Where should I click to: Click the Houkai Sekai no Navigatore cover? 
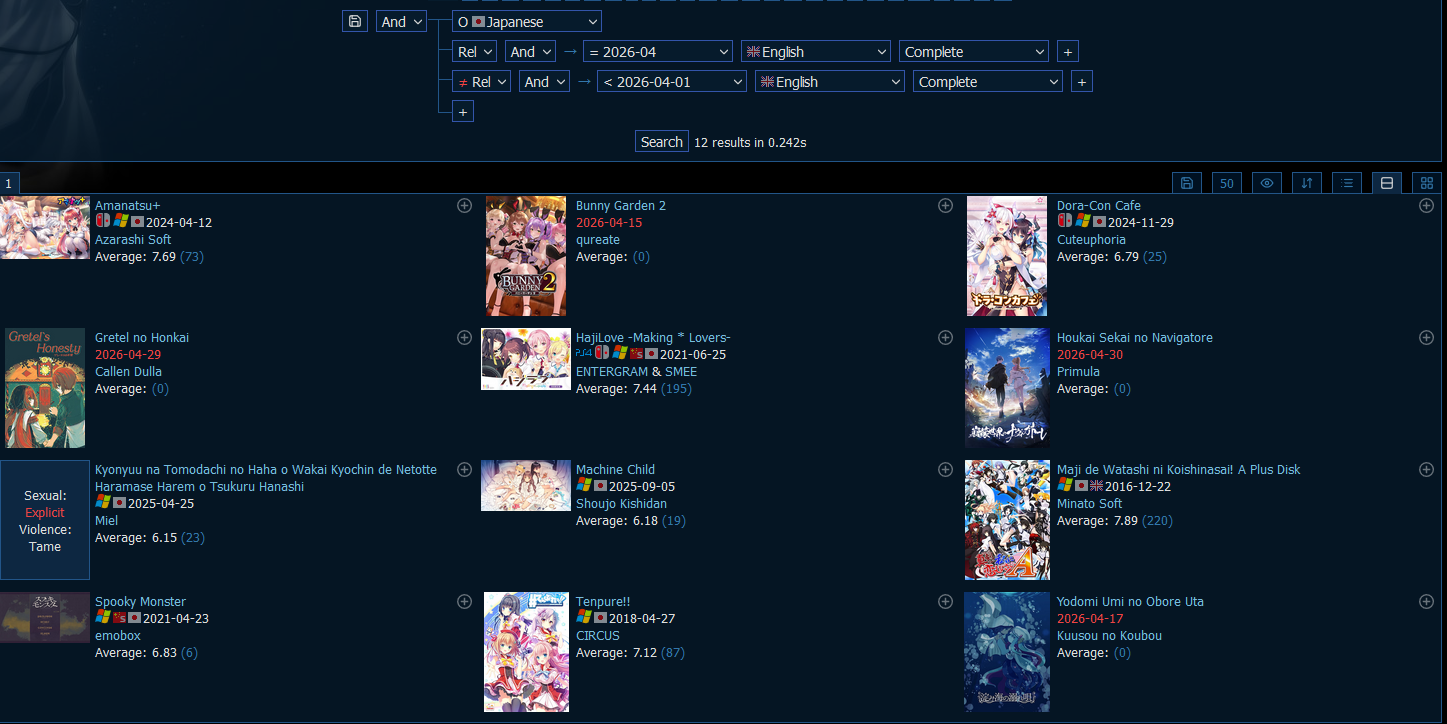pyautogui.click(x=1007, y=388)
